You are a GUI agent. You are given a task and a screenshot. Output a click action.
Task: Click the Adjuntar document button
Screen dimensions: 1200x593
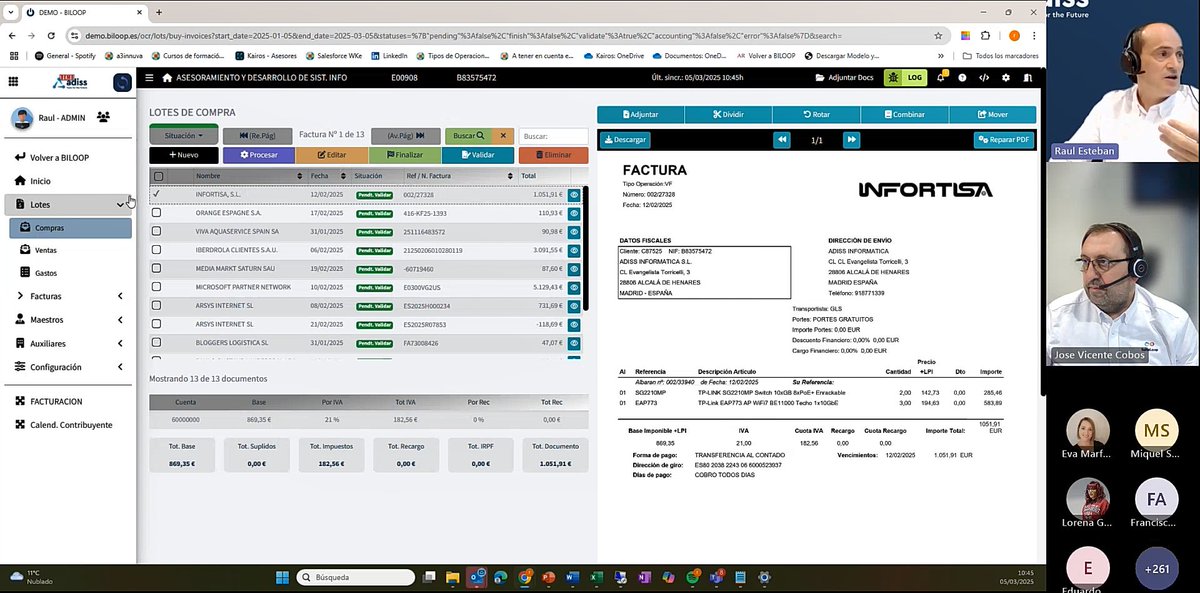(x=640, y=114)
